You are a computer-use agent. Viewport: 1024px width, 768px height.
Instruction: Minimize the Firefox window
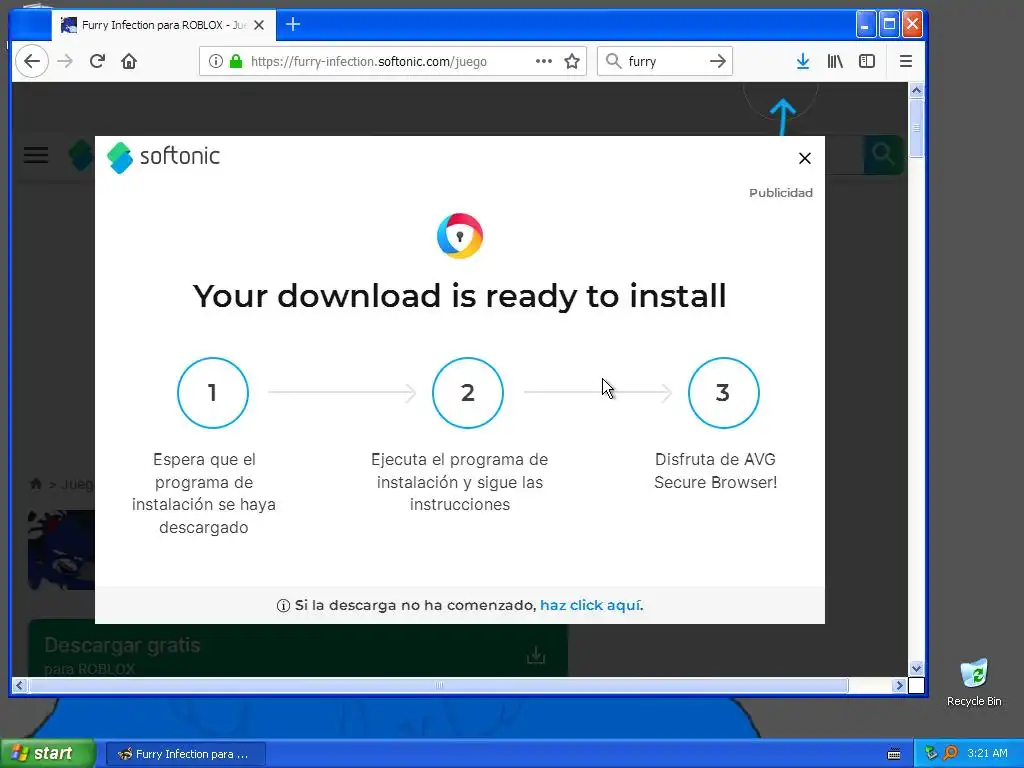(865, 25)
